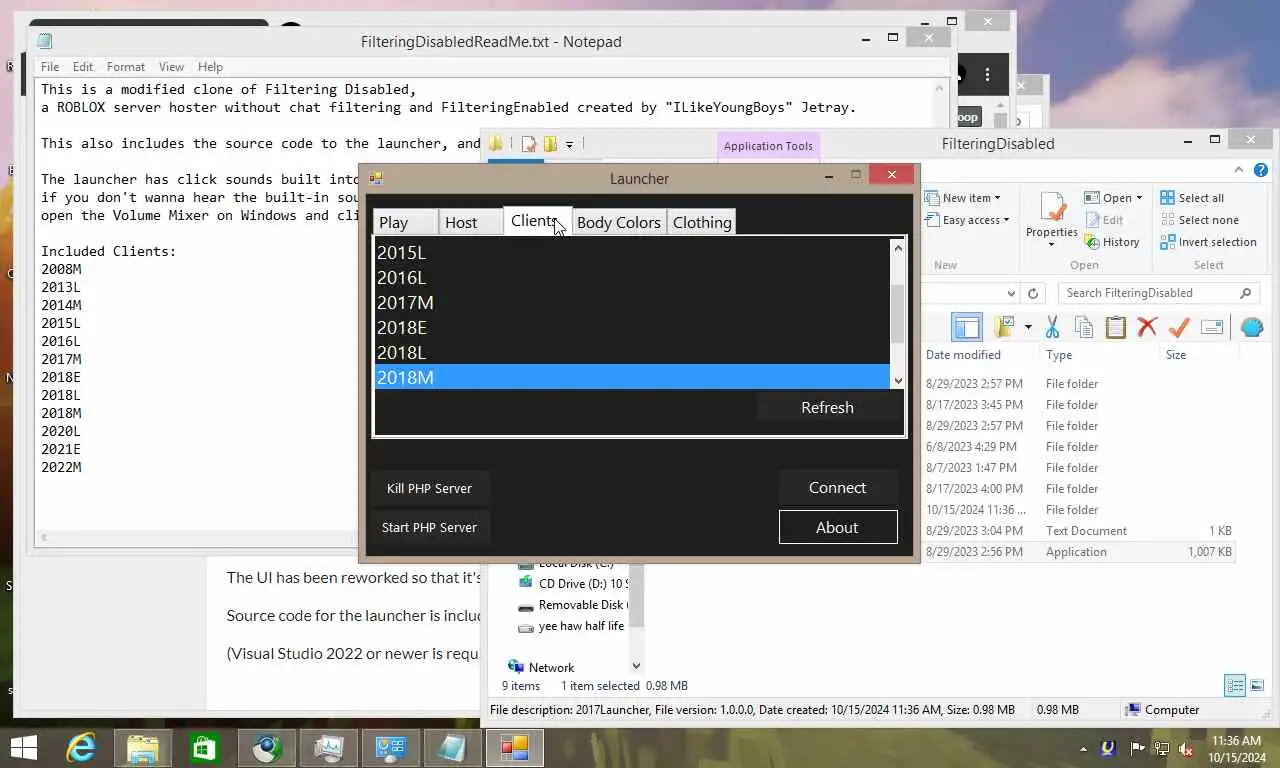Select client 2018E in Launcher list
This screenshot has width=1280, height=768.
[x=631, y=327]
